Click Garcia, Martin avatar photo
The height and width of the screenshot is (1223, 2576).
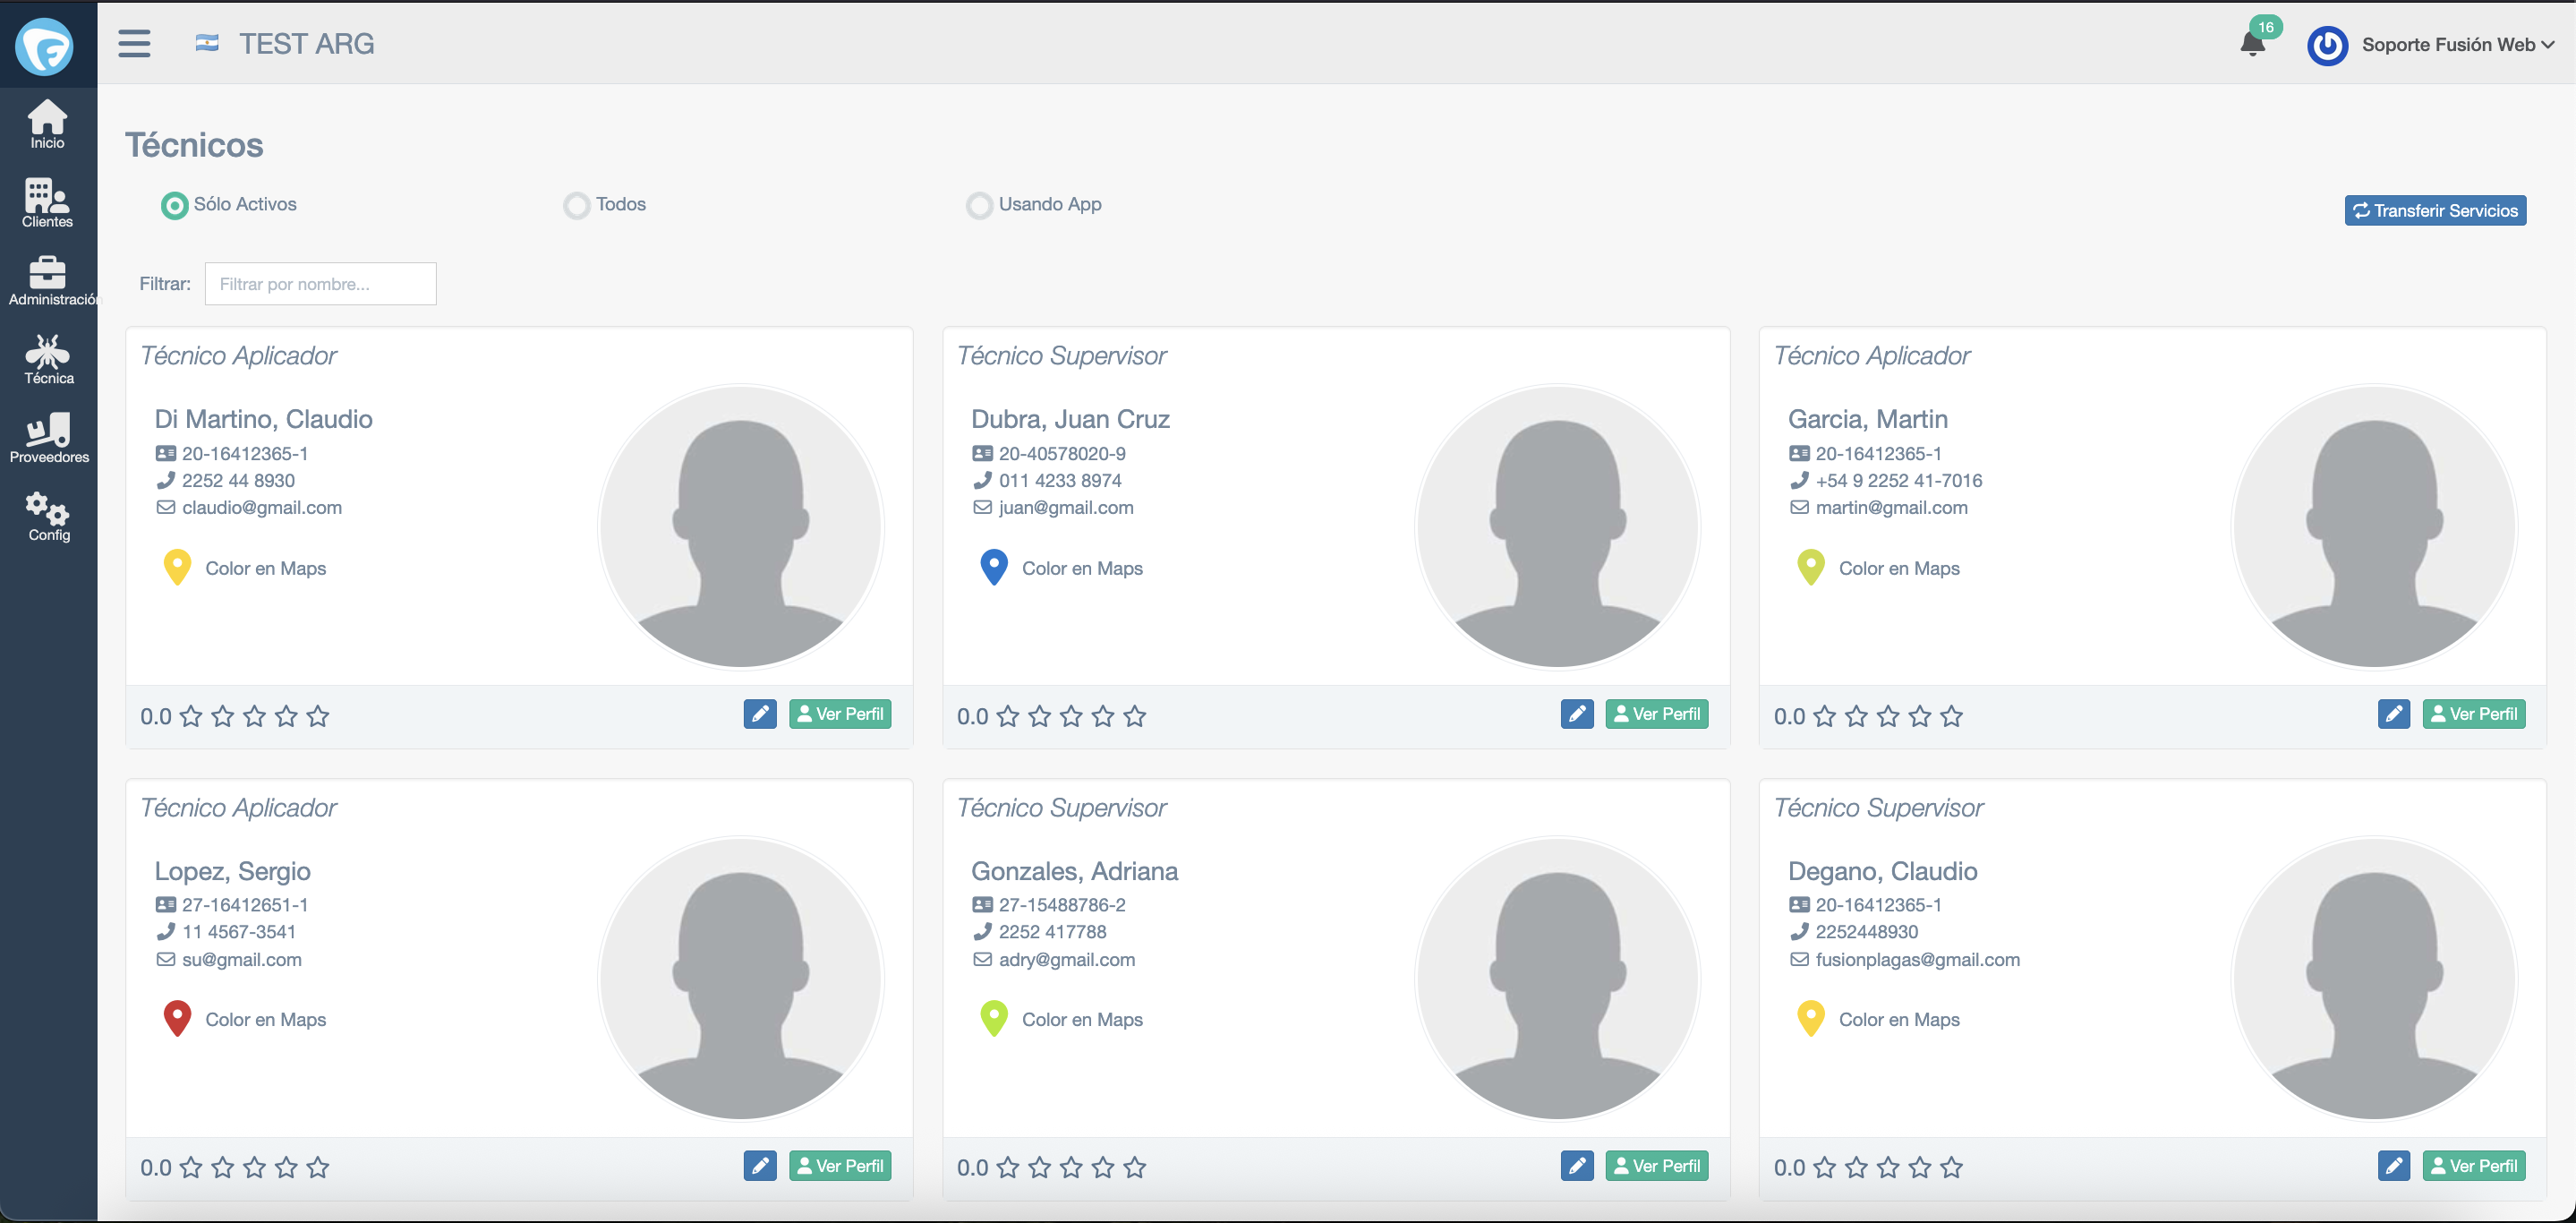(x=2375, y=527)
